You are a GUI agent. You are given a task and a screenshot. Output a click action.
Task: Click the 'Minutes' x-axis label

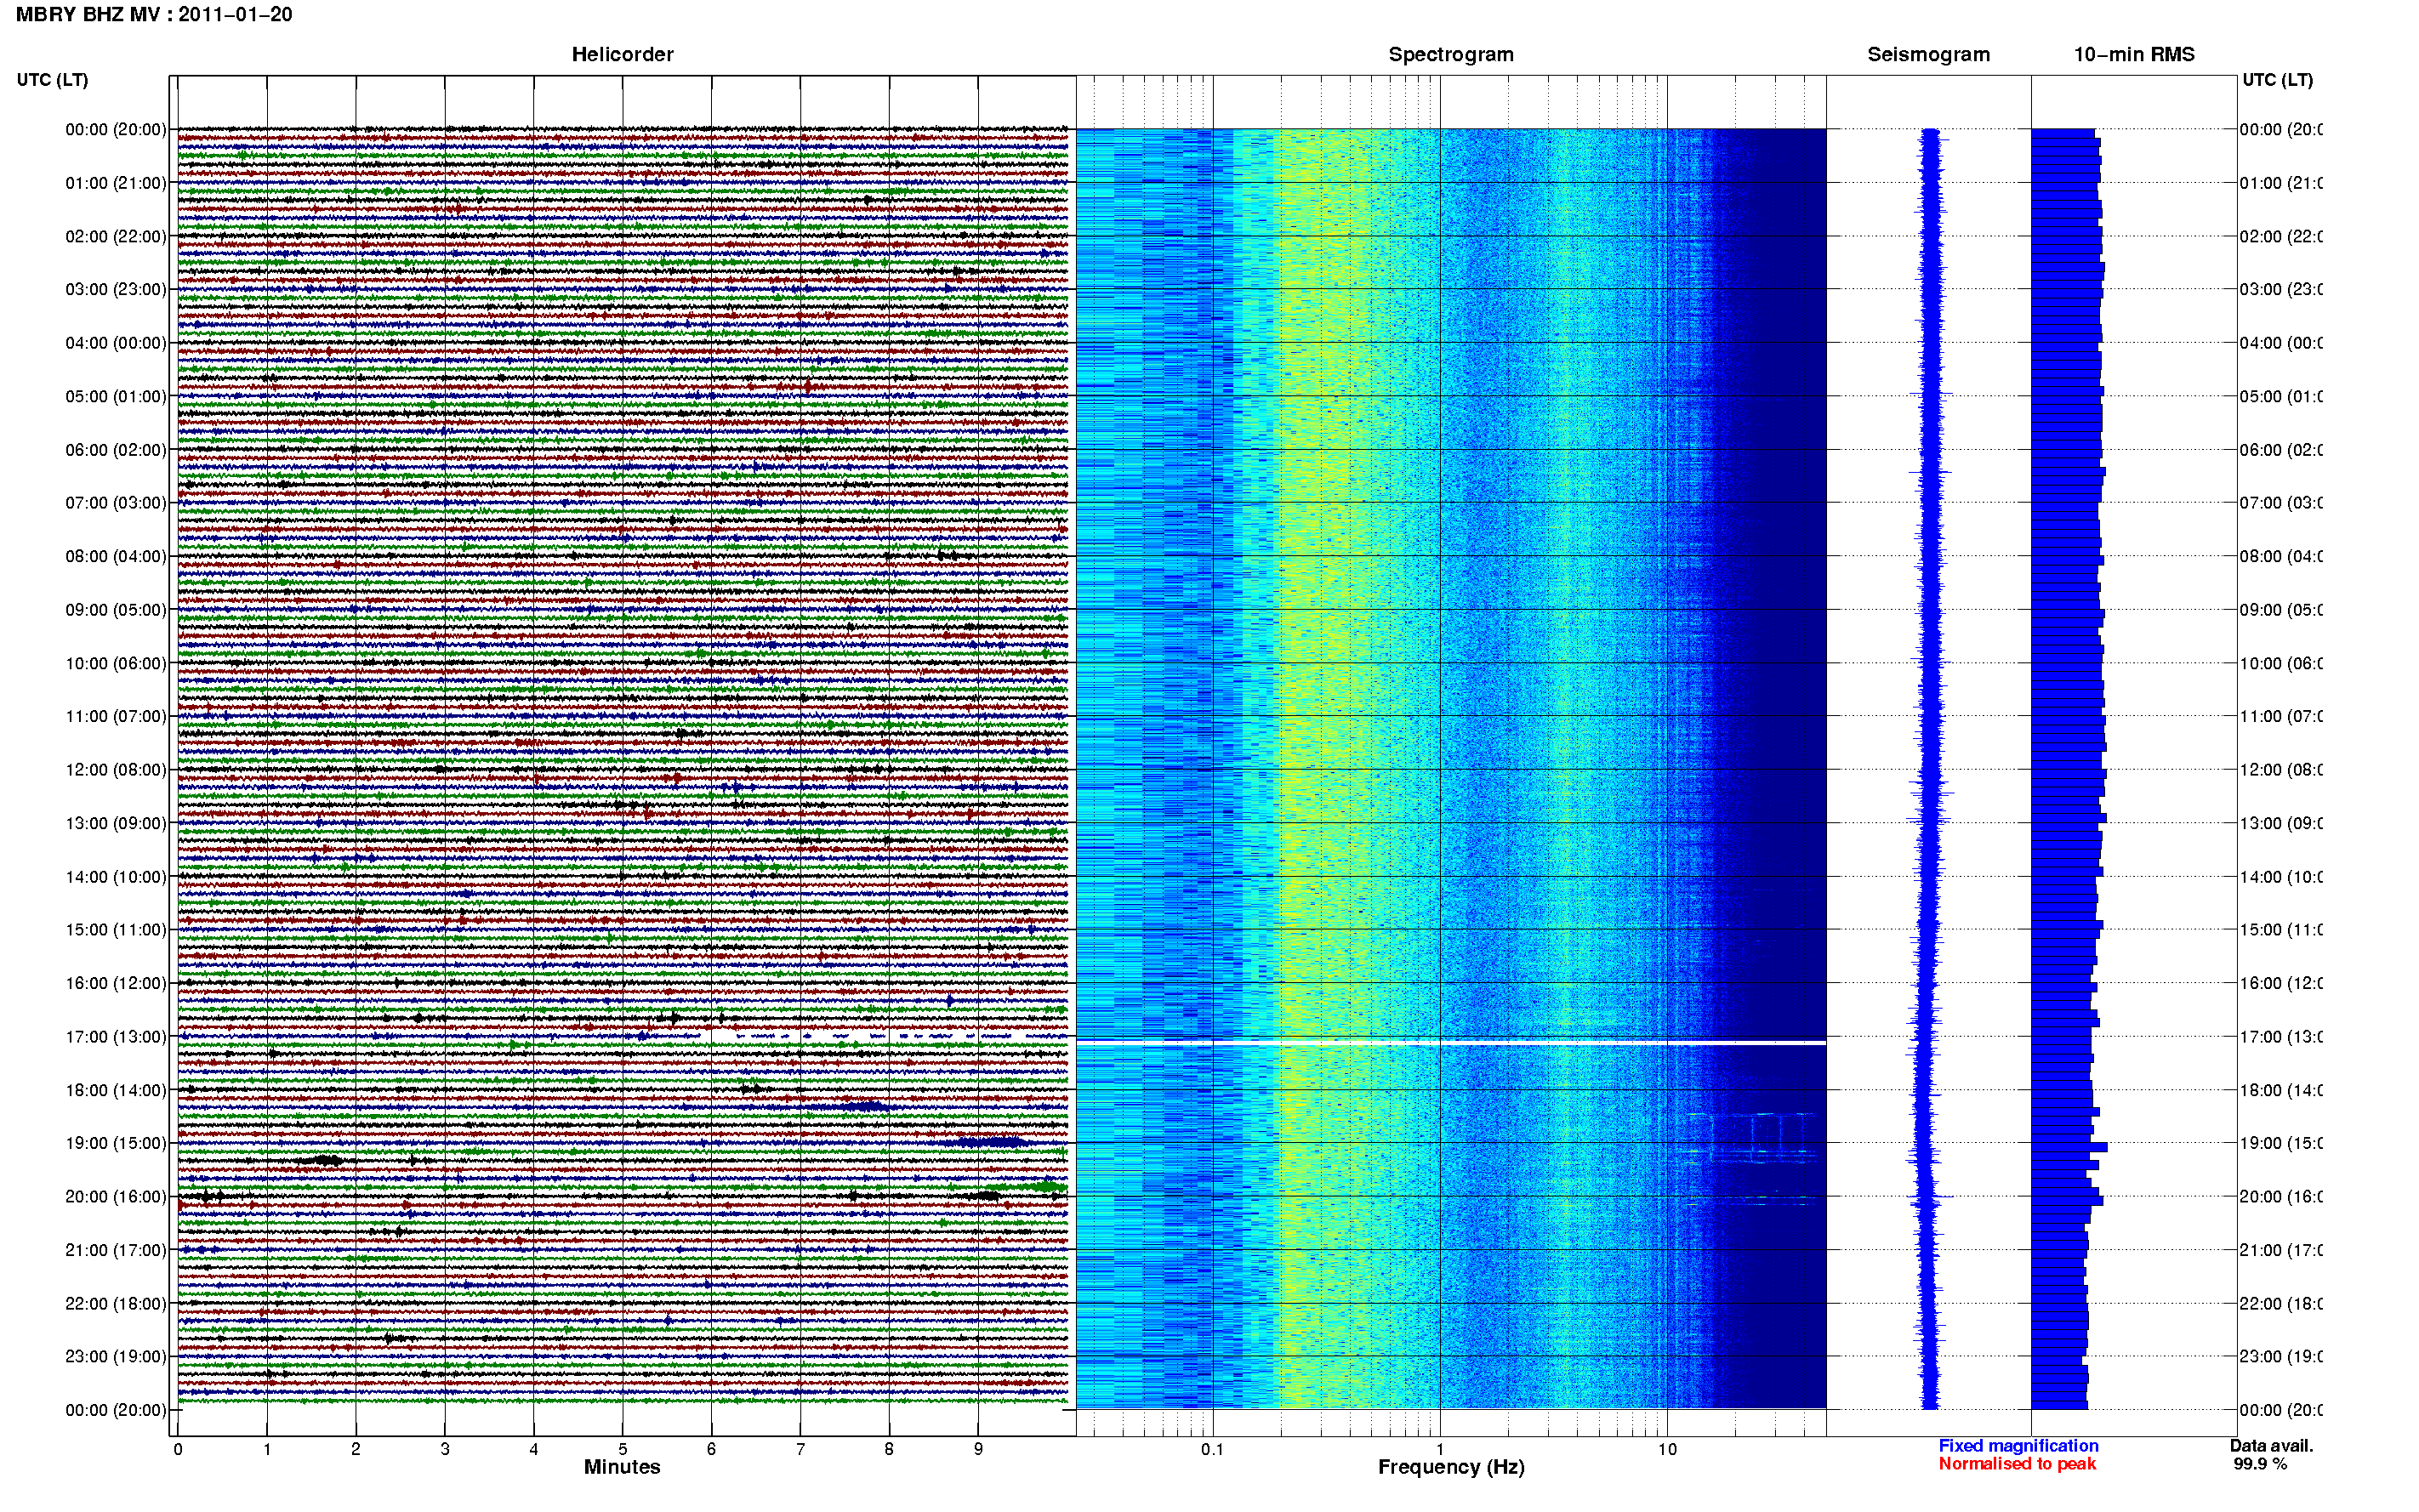coord(622,1467)
